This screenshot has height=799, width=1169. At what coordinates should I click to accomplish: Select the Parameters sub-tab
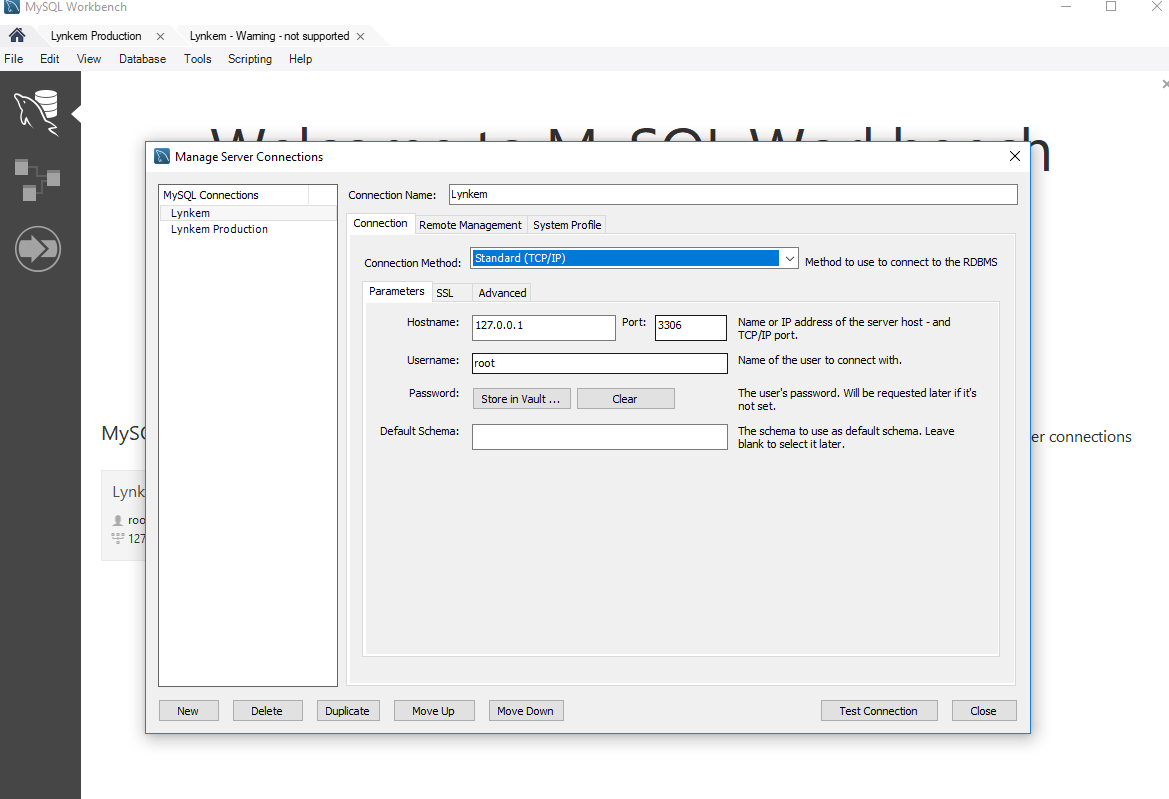tap(397, 291)
